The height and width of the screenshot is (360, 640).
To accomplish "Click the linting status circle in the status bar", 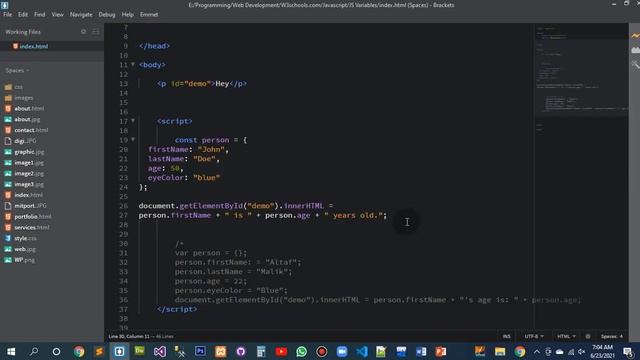I will [588, 336].
